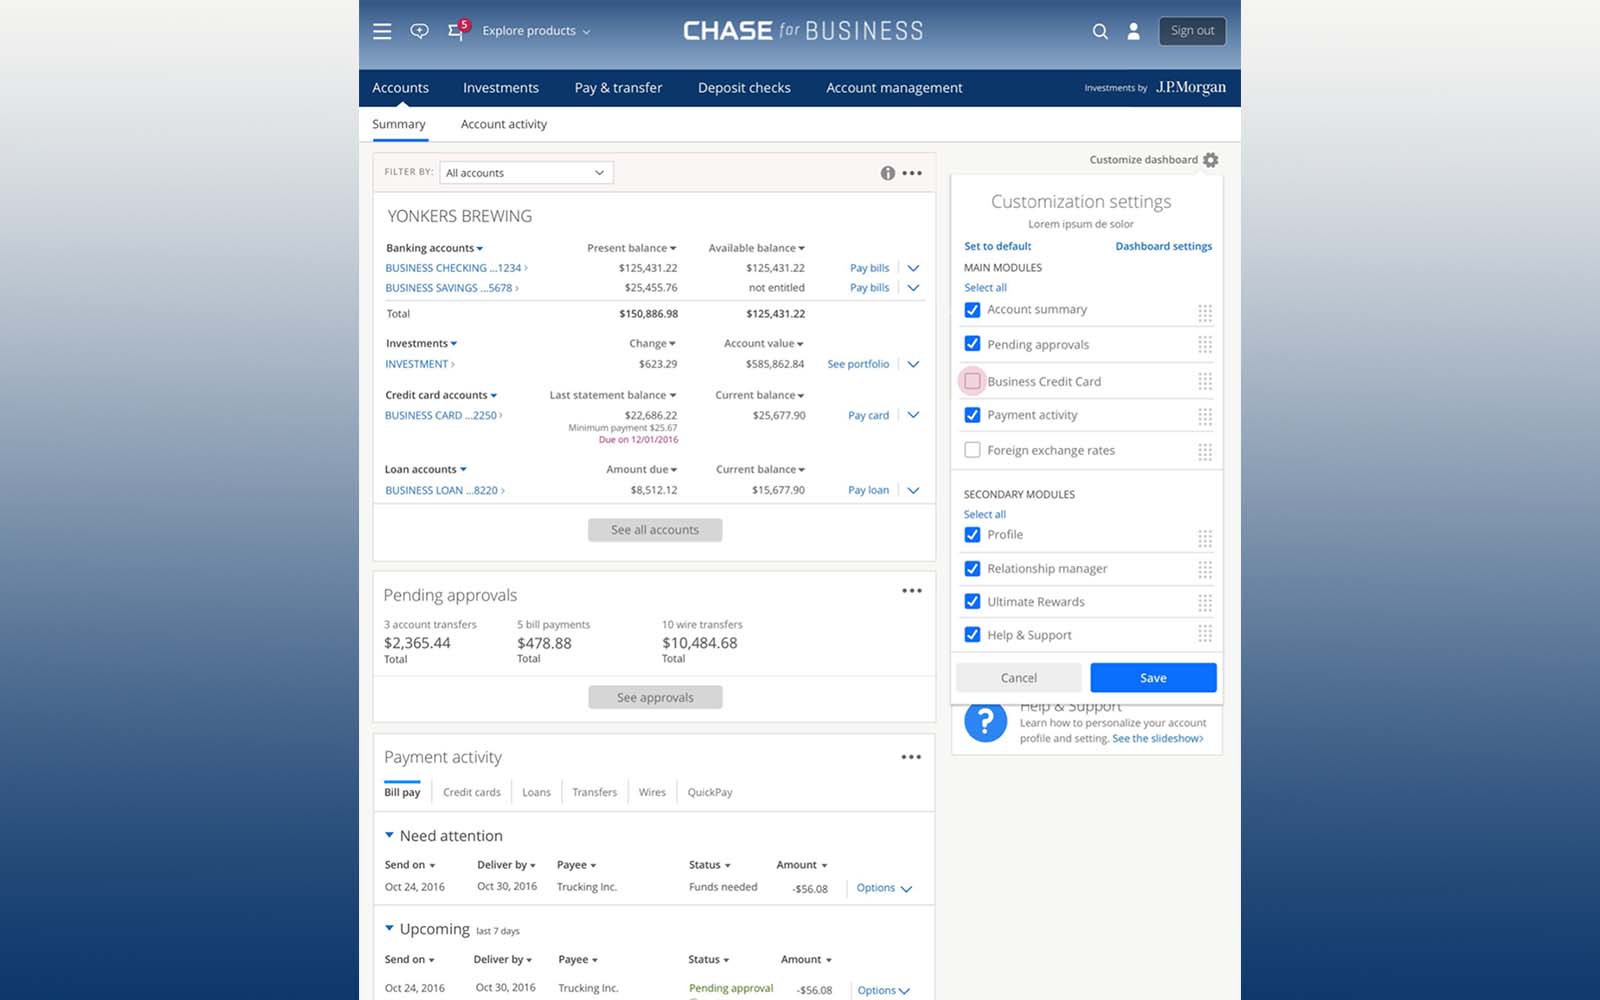Click the Customize dashboard gear icon
The height and width of the screenshot is (1000, 1600).
[1211, 160]
